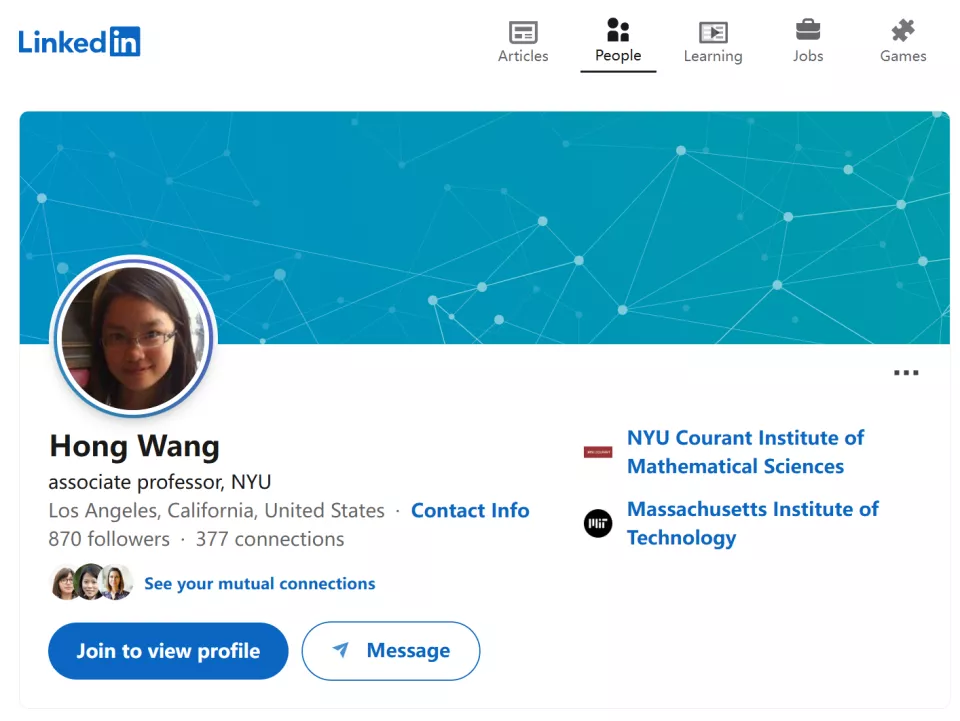Click the mutual connections avatar group
The width and height of the screenshot is (960, 721).
point(91,582)
